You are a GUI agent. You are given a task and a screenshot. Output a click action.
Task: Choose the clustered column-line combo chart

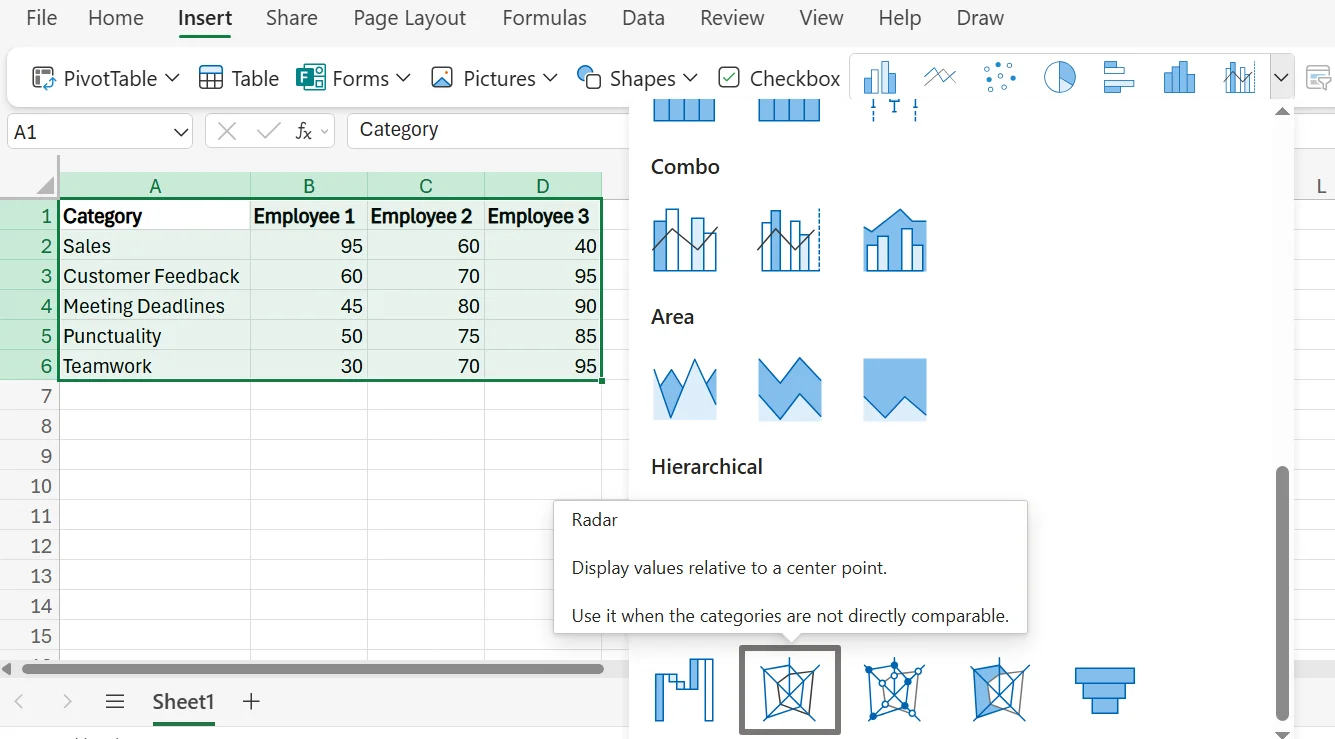(x=686, y=240)
